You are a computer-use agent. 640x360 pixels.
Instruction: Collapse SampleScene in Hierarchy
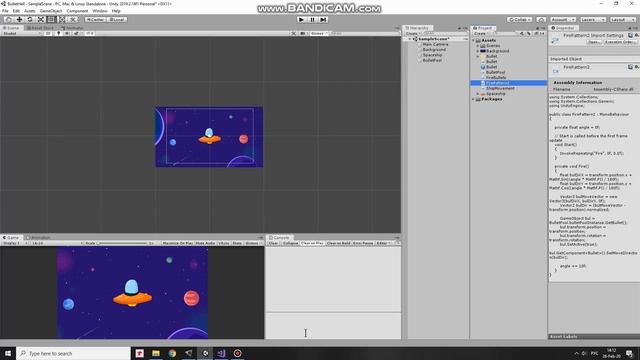(x=410, y=39)
